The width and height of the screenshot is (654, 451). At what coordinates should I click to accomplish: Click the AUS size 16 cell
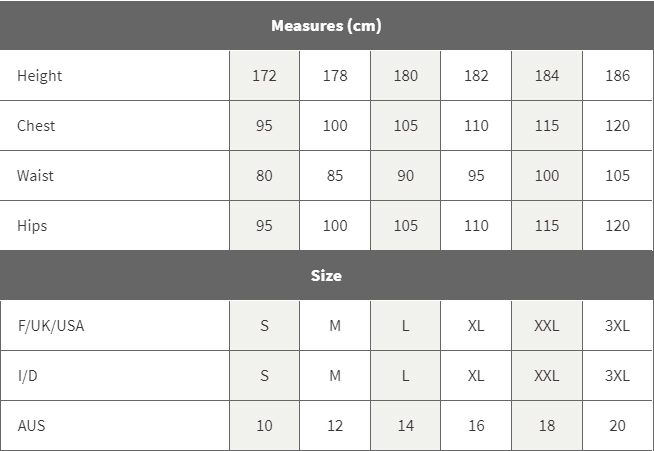tap(476, 426)
